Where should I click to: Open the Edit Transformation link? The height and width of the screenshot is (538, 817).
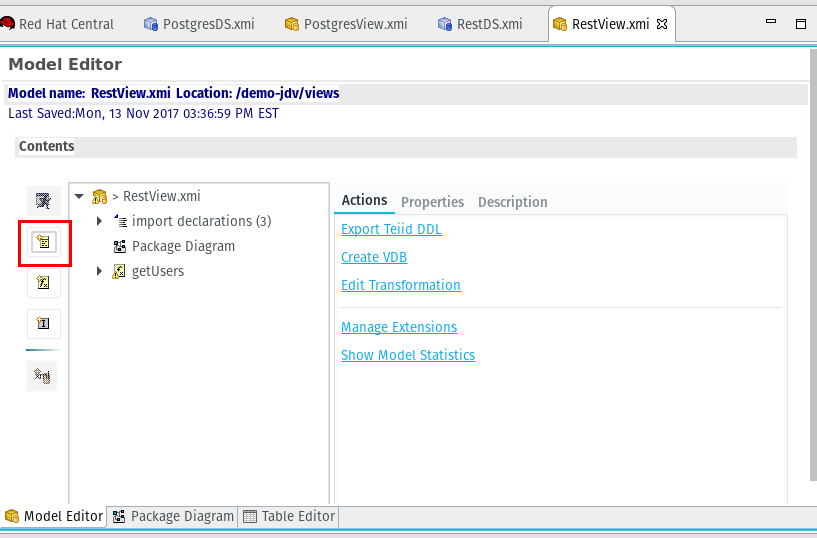401,285
